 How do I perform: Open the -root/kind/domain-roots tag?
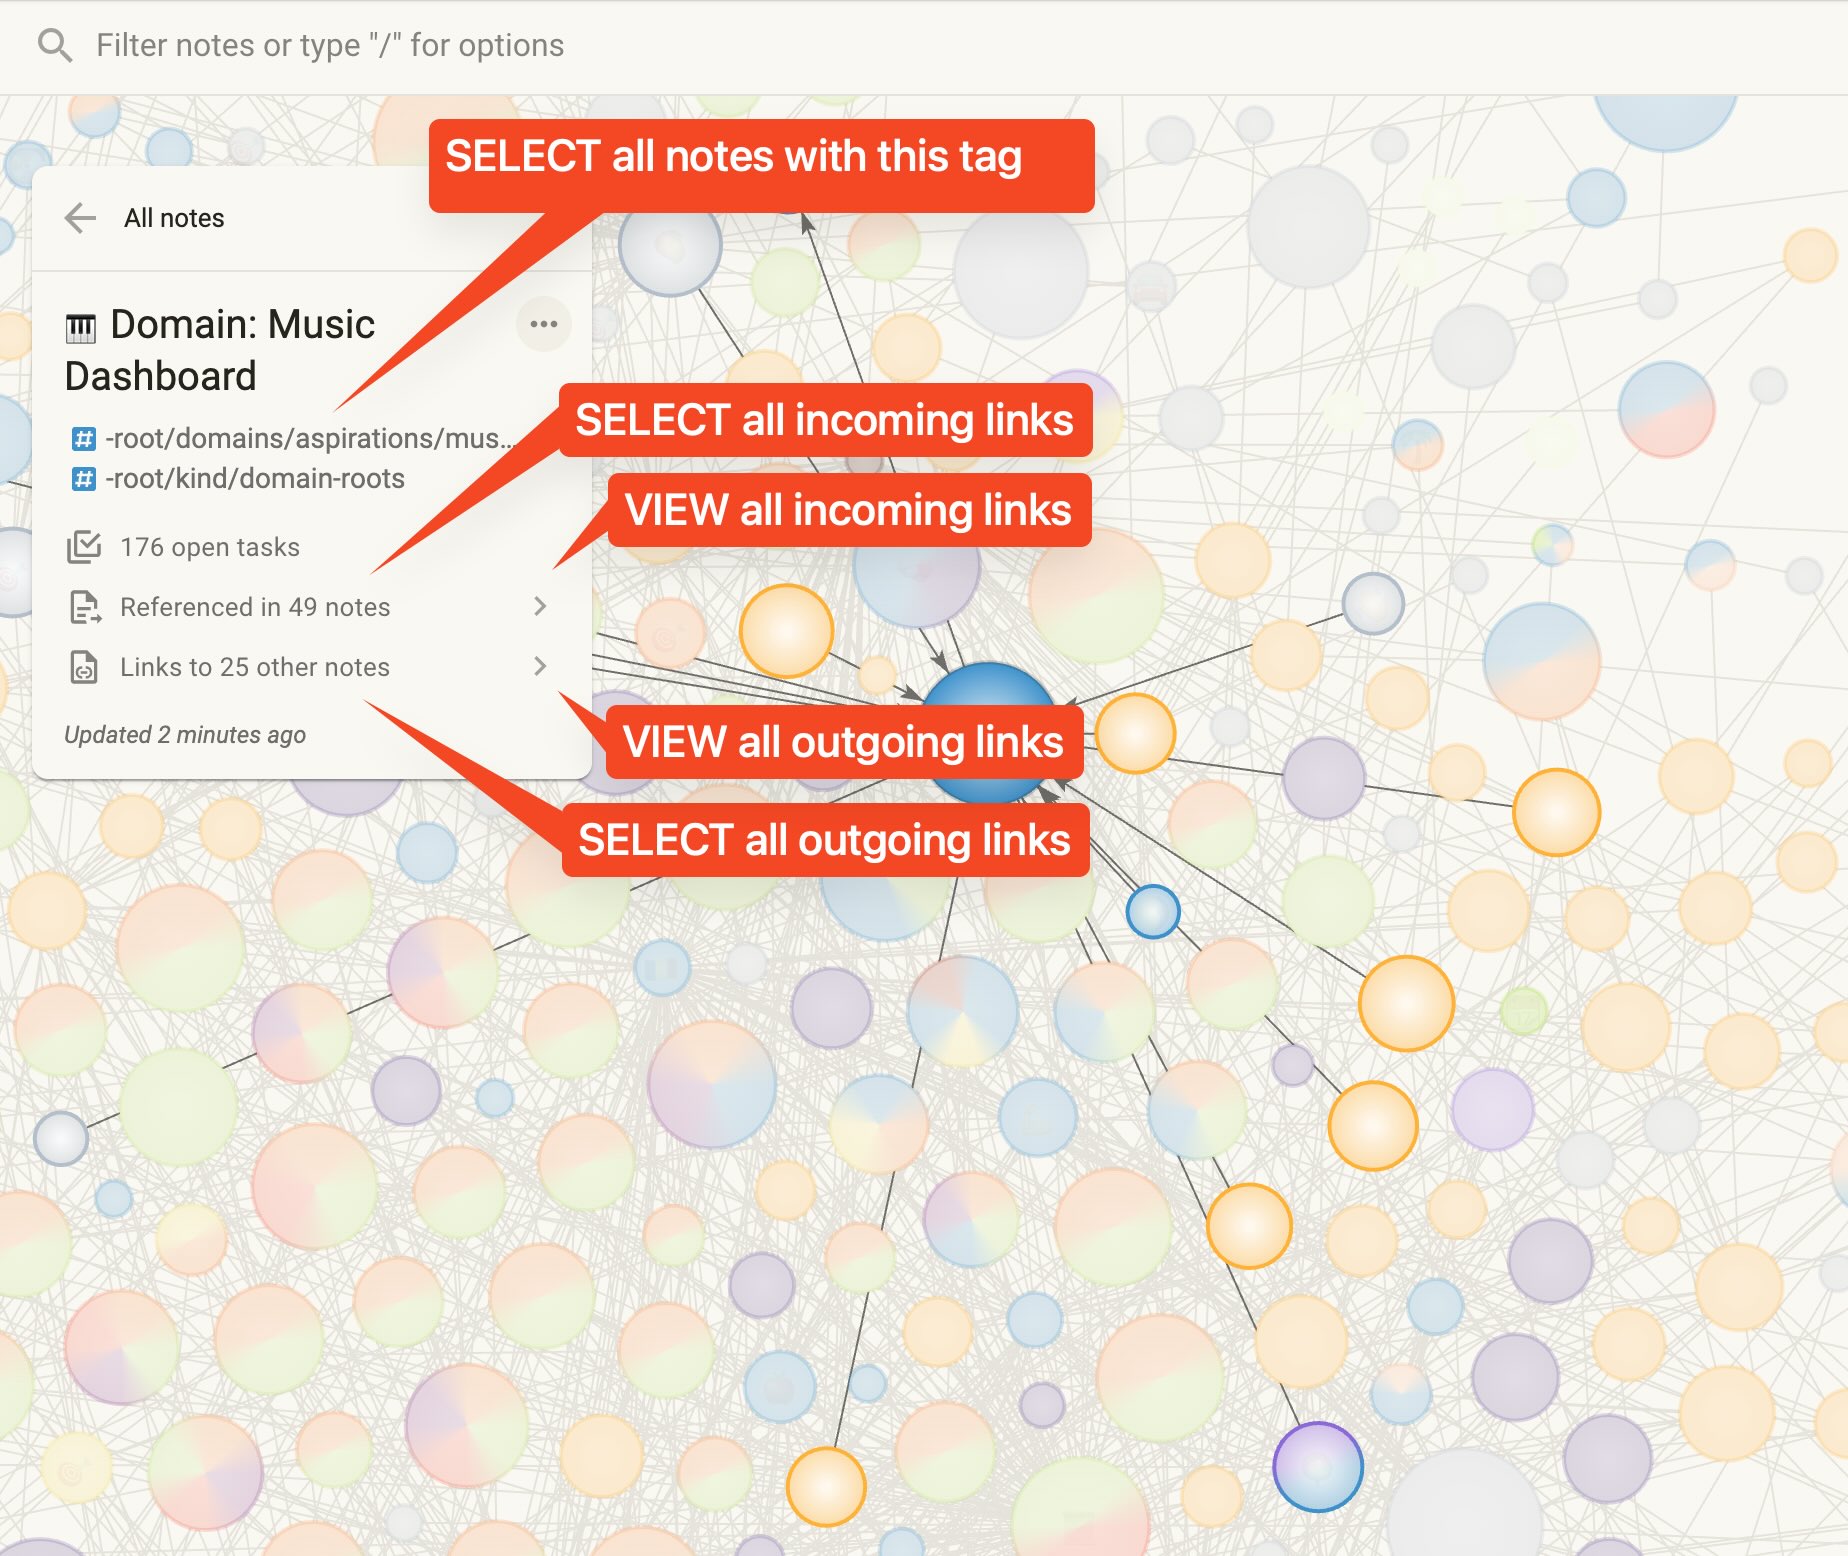[255, 479]
